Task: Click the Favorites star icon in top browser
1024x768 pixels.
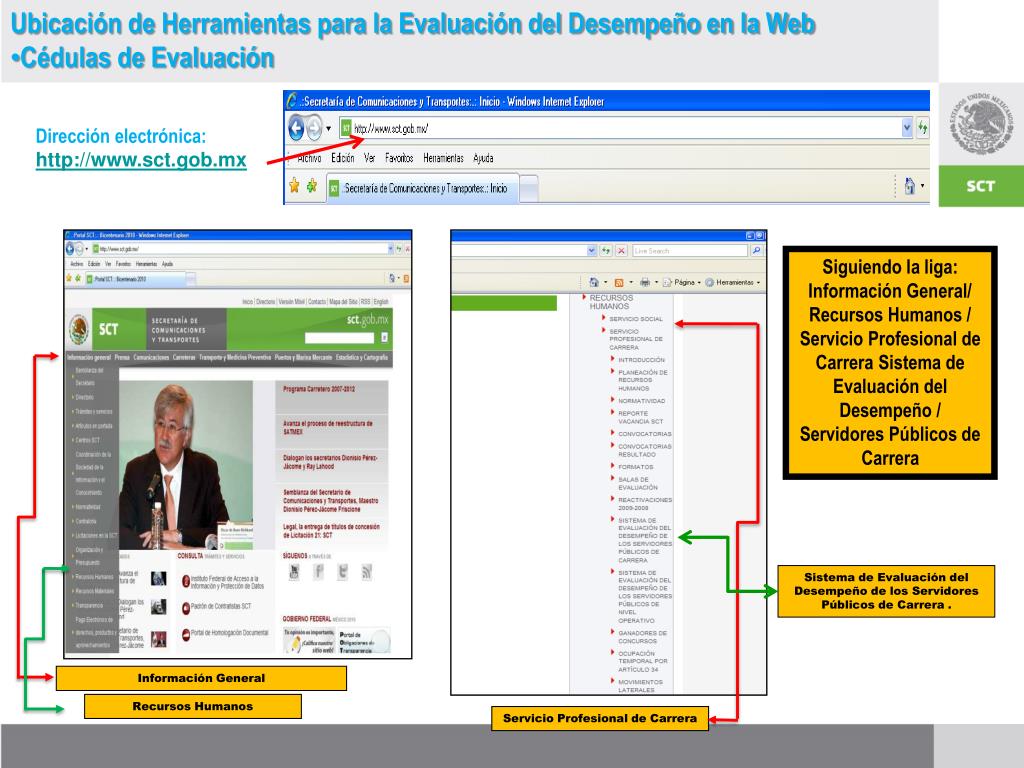Action: [x=295, y=186]
